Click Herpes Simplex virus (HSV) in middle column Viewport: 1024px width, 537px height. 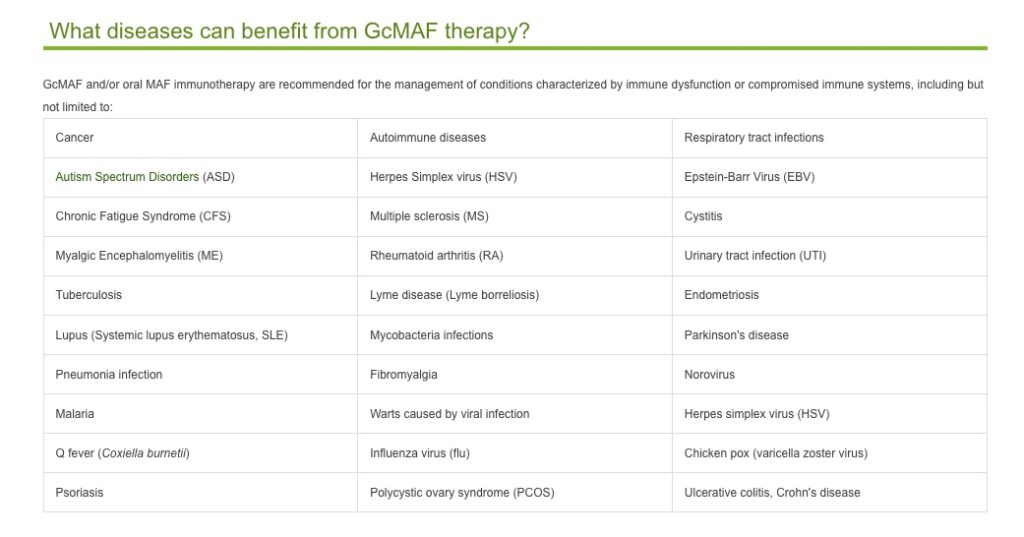click(x=515, y=177)
